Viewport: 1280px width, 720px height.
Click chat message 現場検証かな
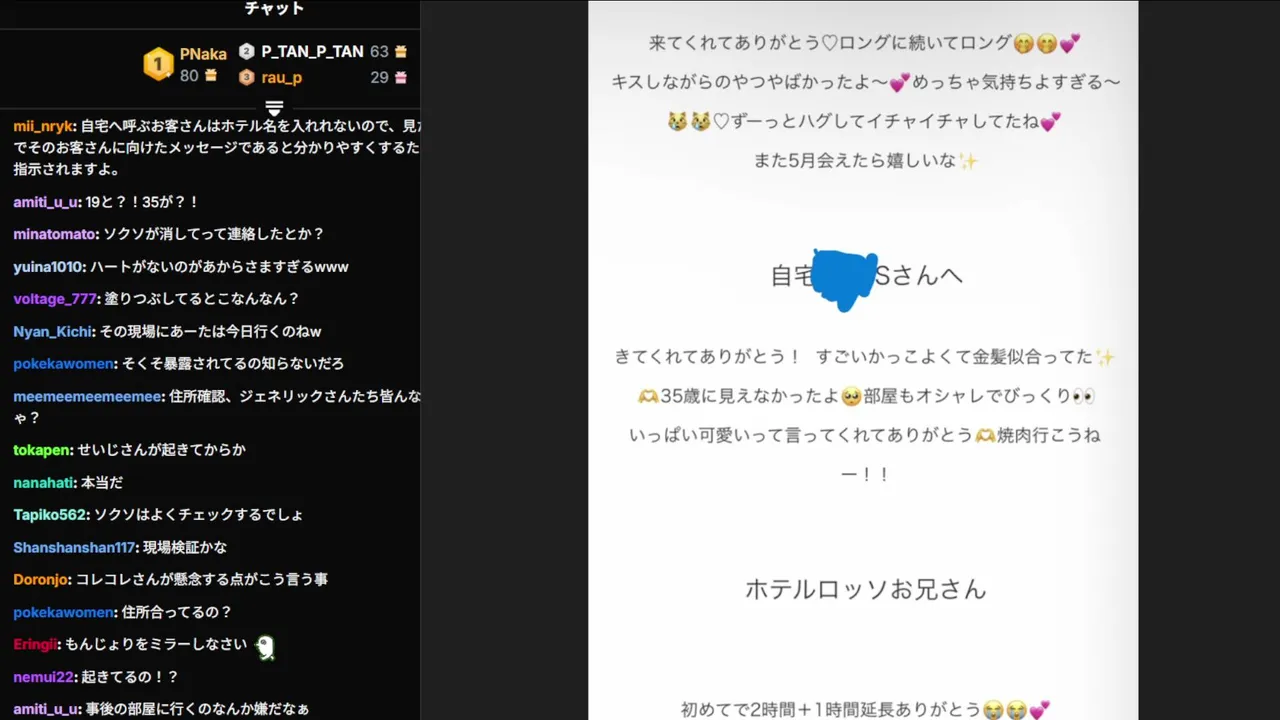tap(185, 548)
